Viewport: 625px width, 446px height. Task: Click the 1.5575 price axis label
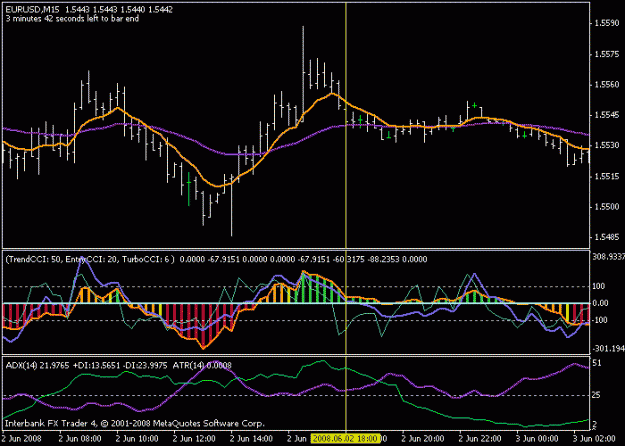pyautogui.click(x=607, y=54)
